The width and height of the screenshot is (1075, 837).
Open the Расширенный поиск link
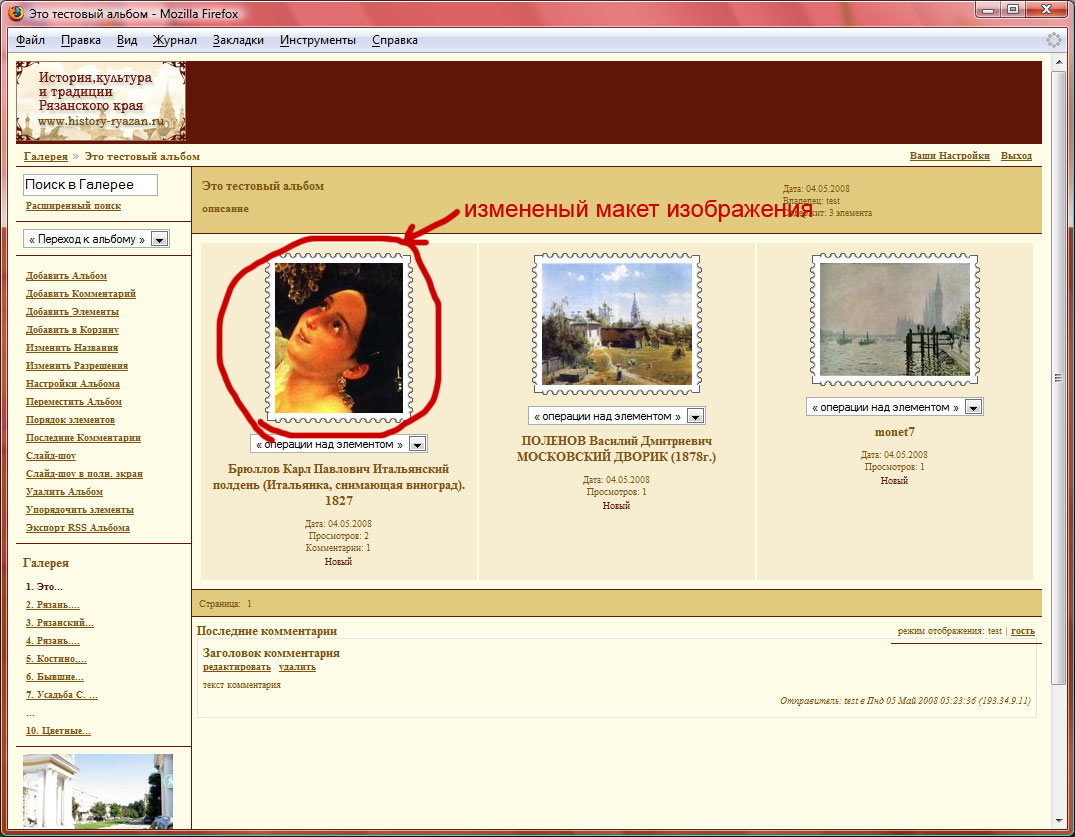73,206
